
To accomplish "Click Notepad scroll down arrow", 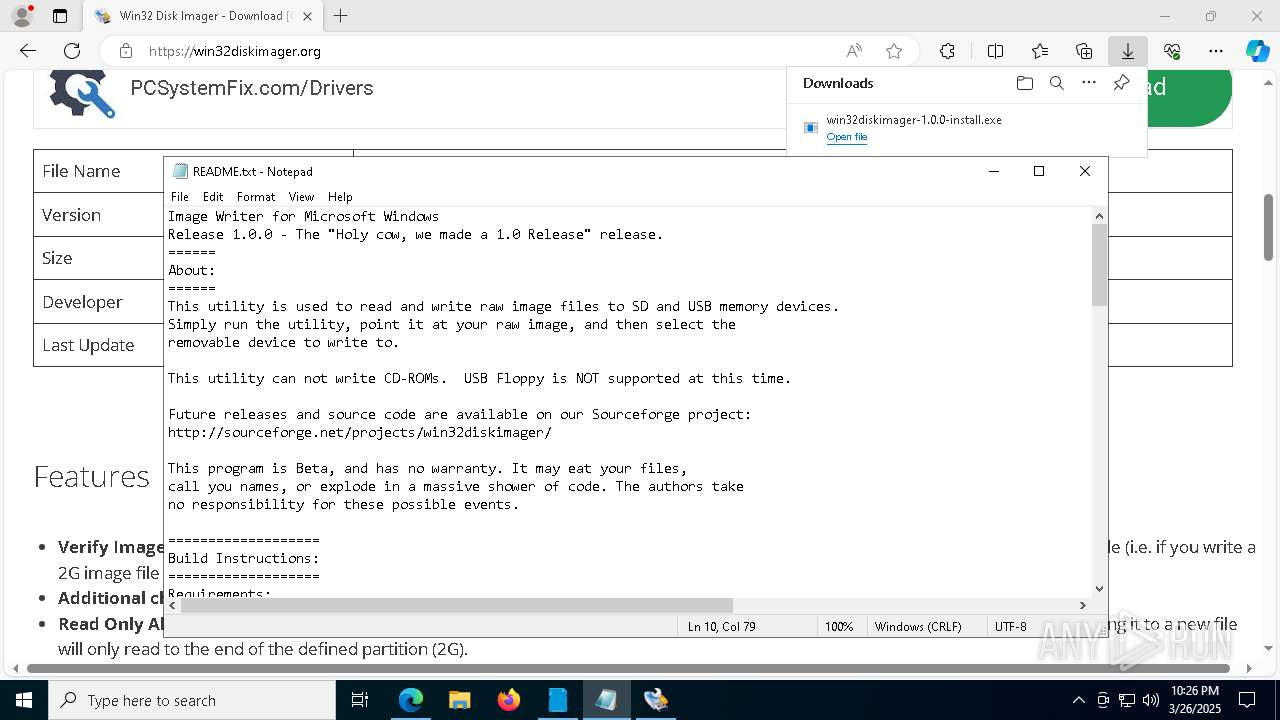I will click(x=1099, y=589).
